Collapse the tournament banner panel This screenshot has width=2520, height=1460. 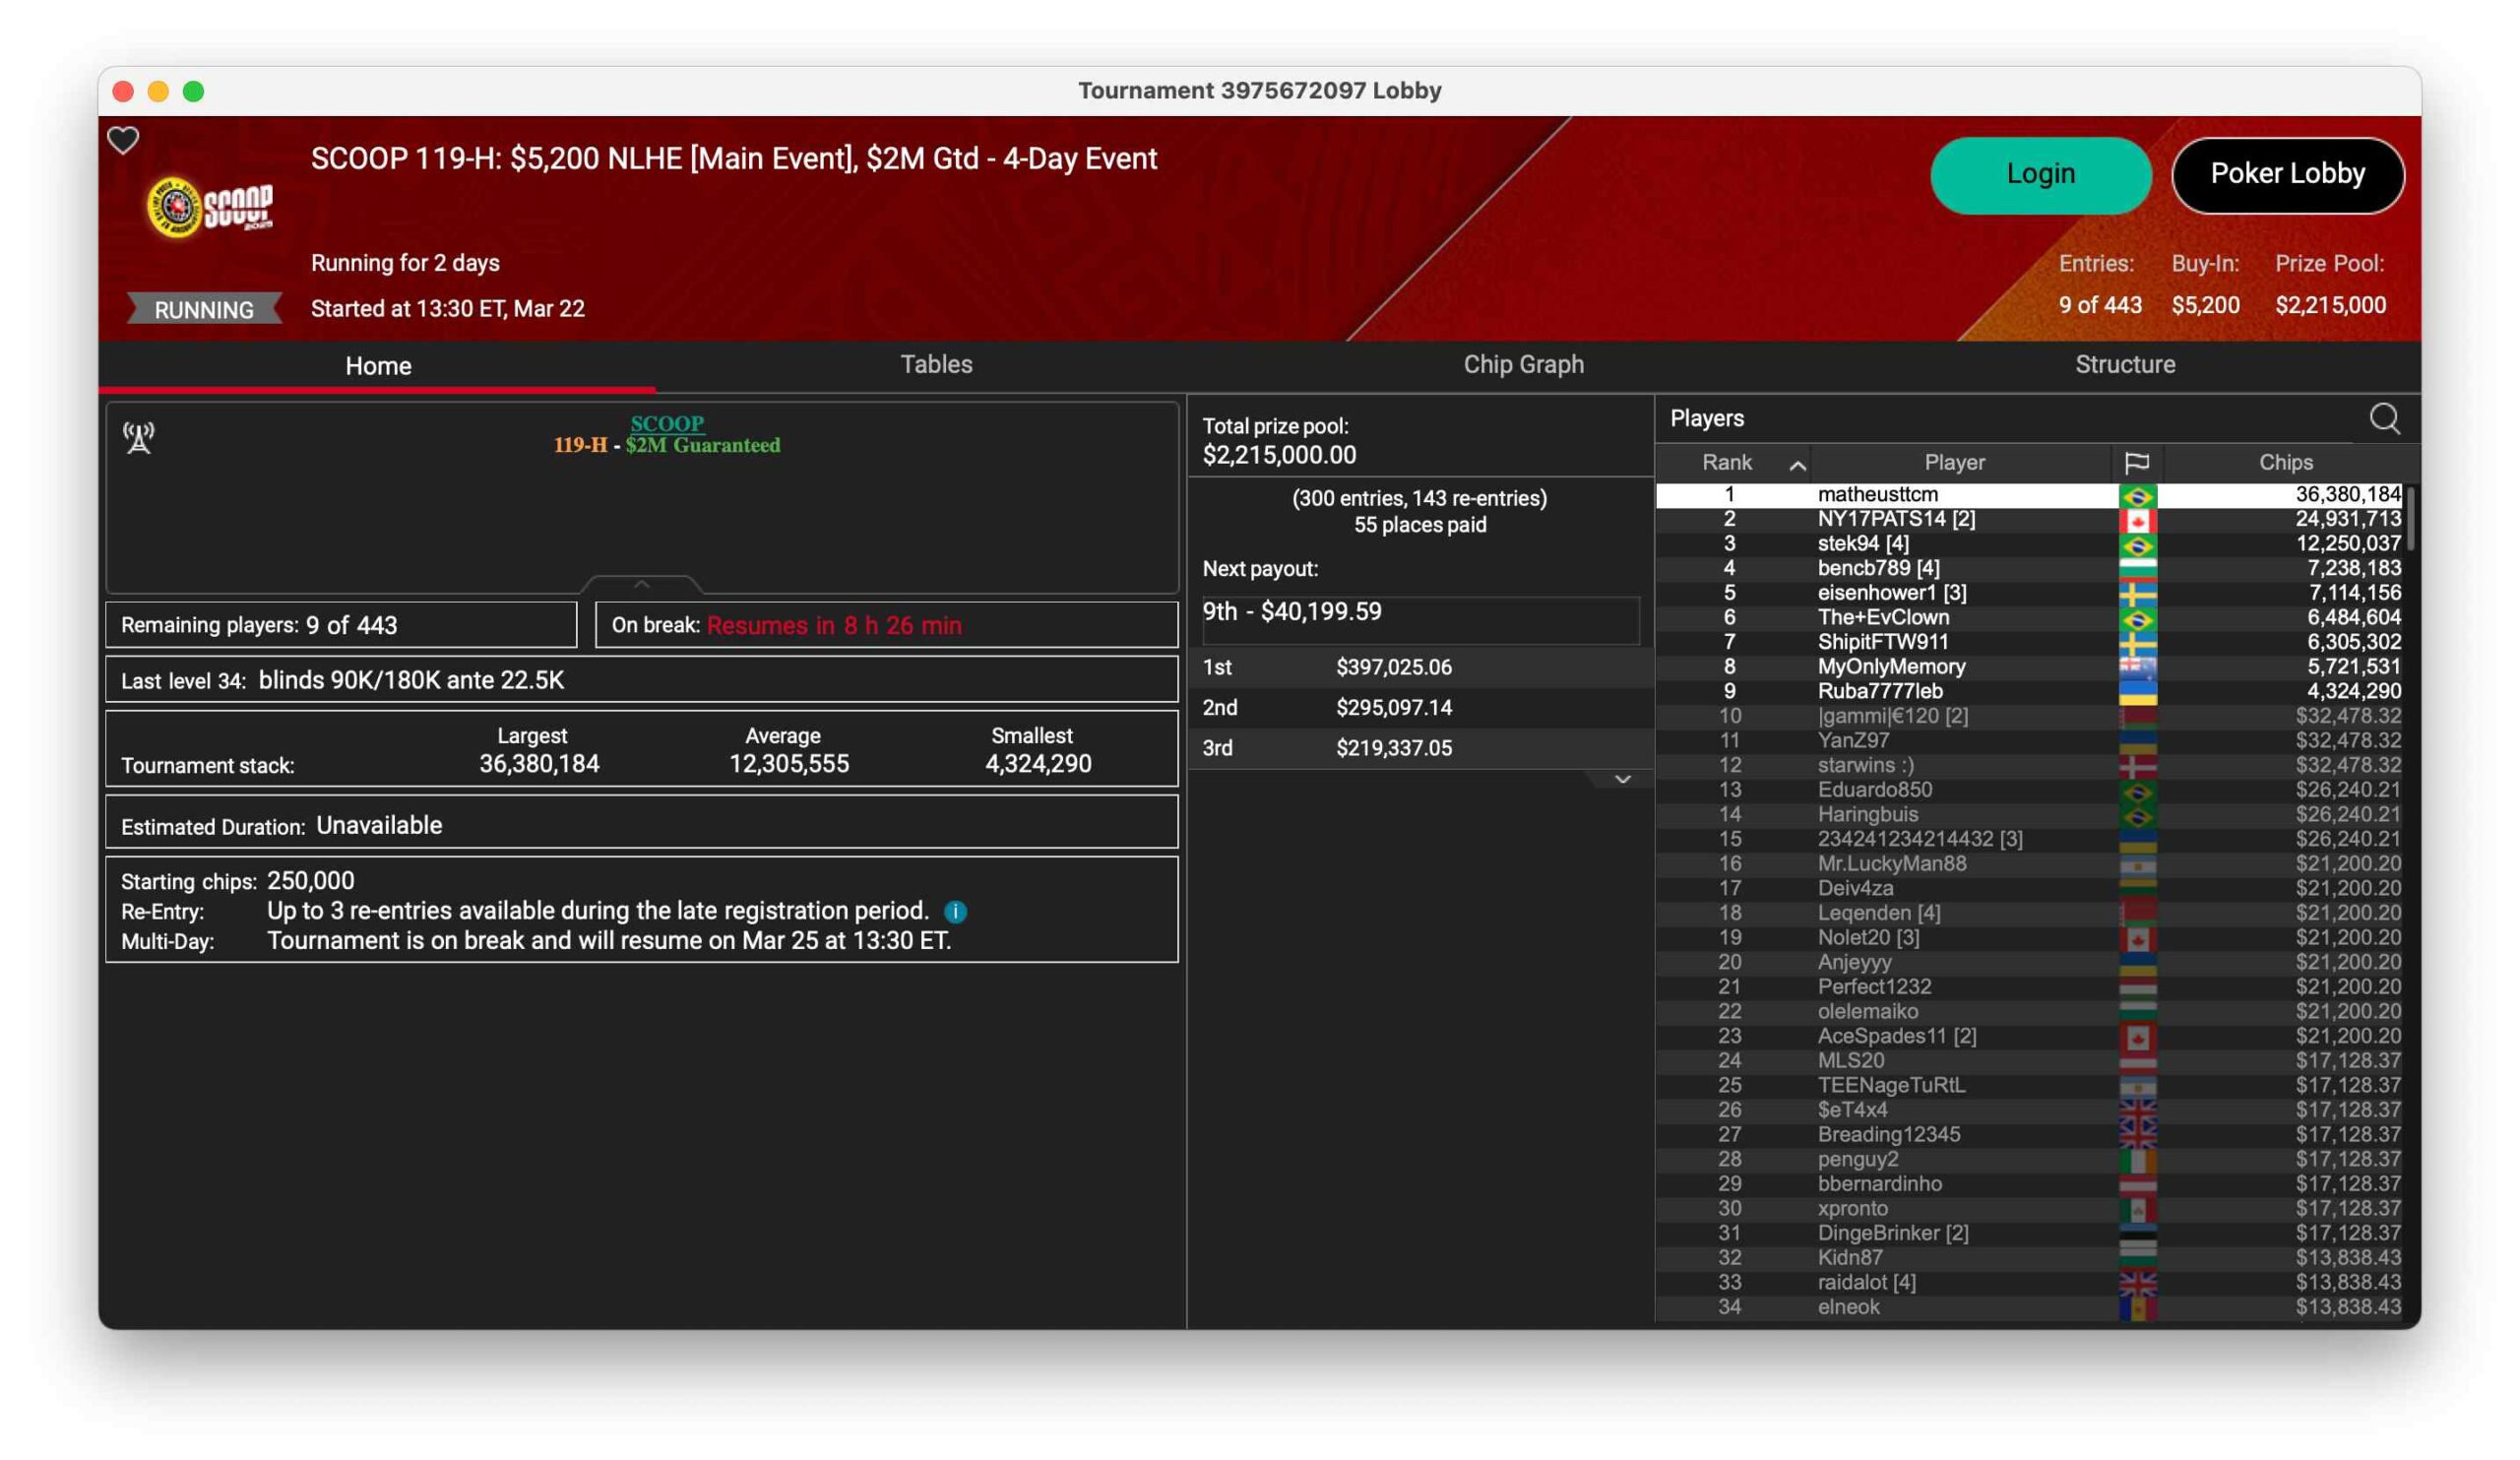point(642,584)
